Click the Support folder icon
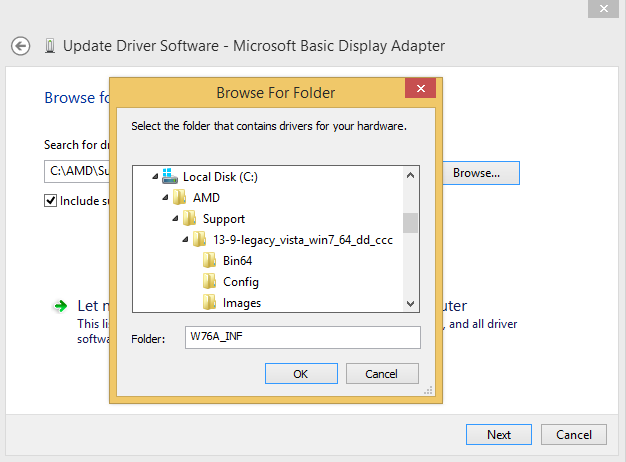 tap(190, 219)
